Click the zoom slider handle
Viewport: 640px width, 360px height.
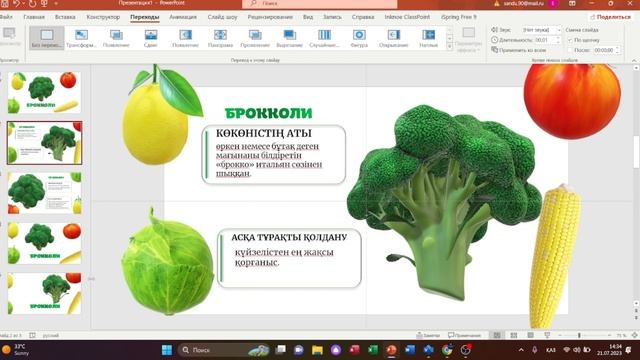coord(579,335)
